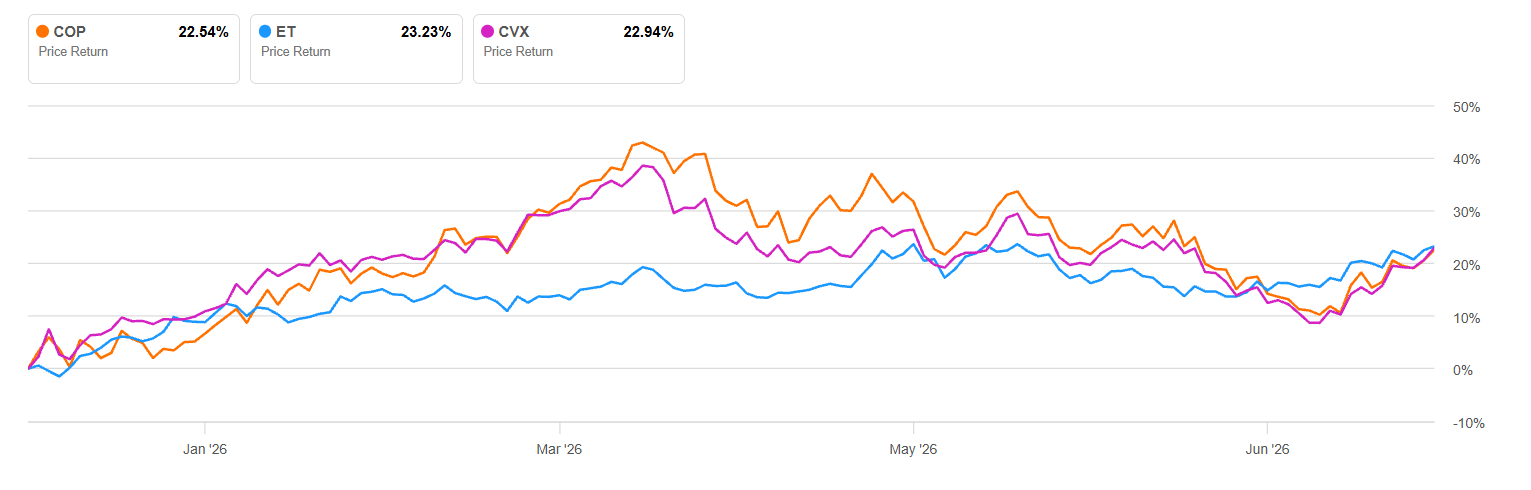Select the COP ticker label
The image size is (1531, 490).
[x=69, y=32]
